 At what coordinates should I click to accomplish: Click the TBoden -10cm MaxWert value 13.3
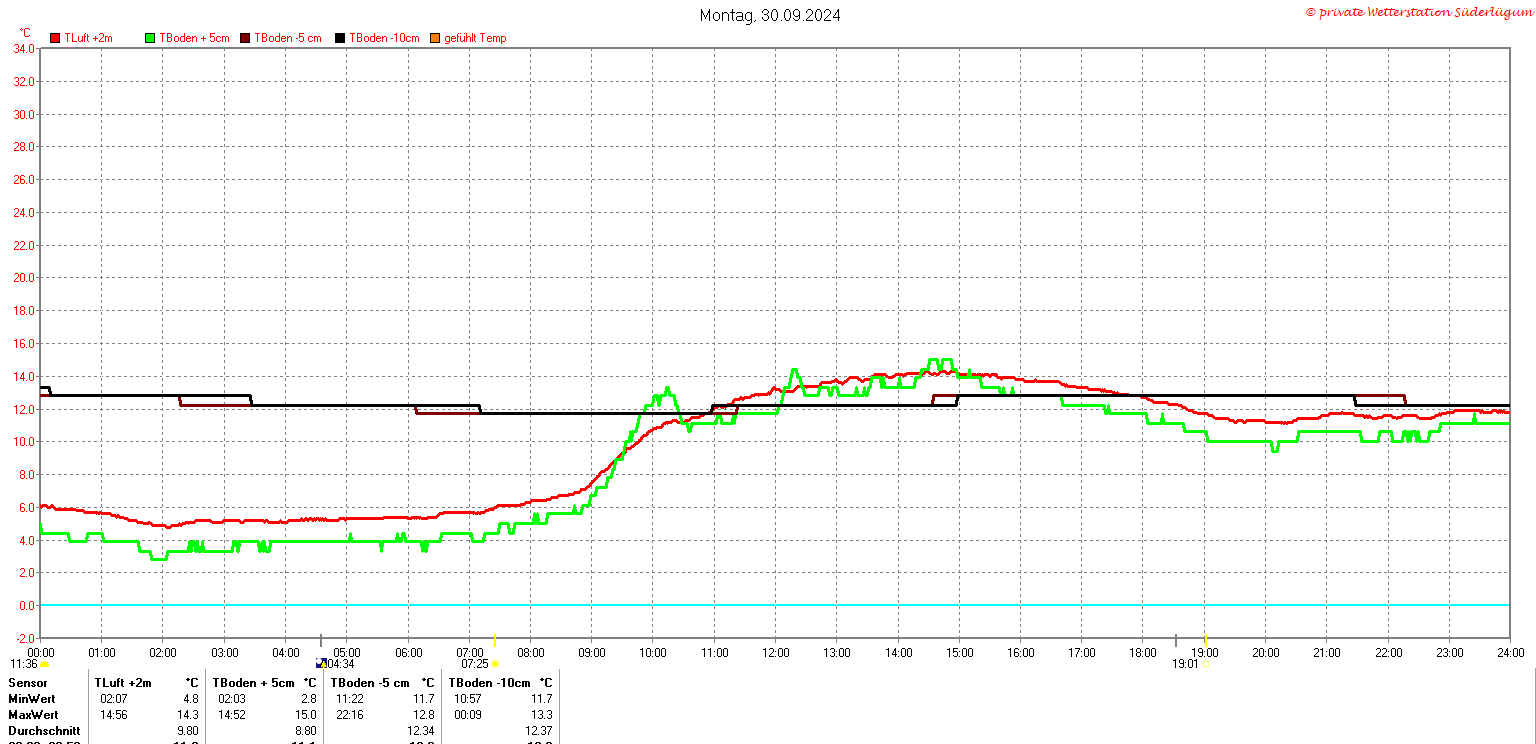click(x=541, y=715)
